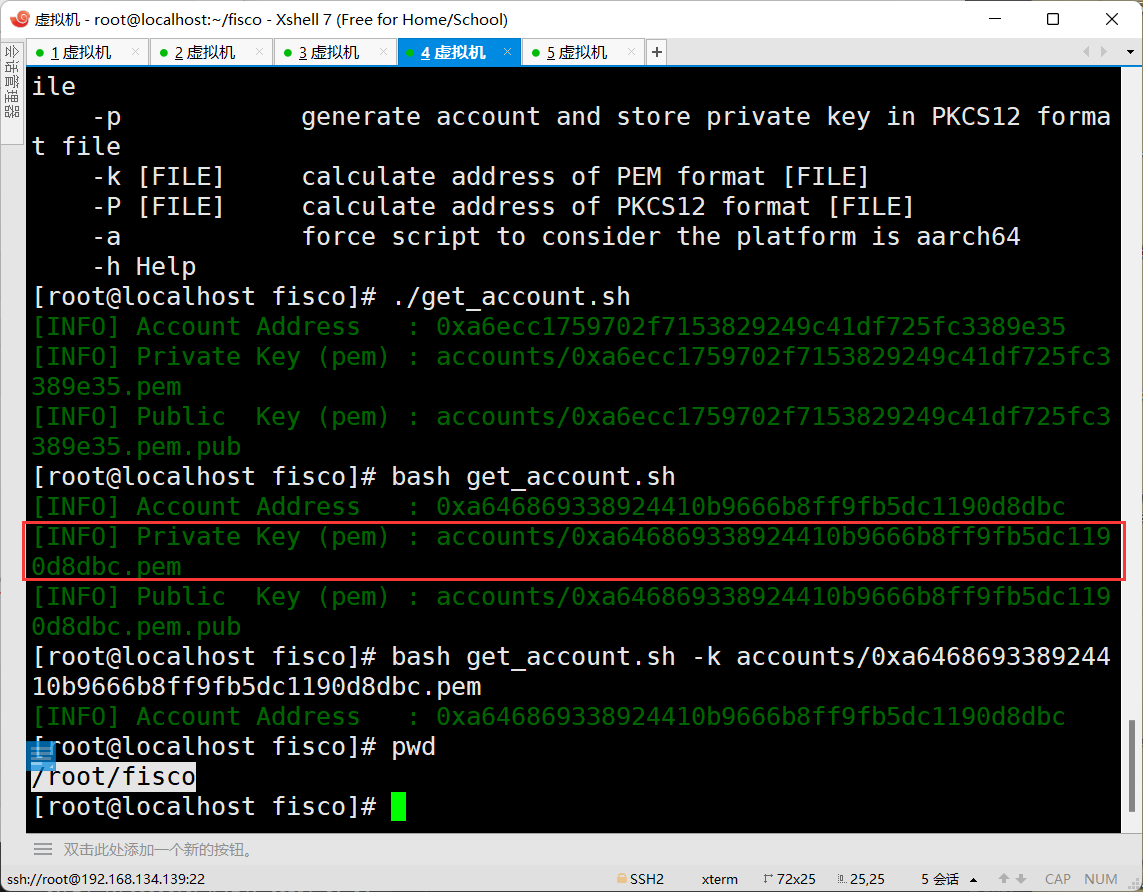Minimize the Xshell window

996,19
